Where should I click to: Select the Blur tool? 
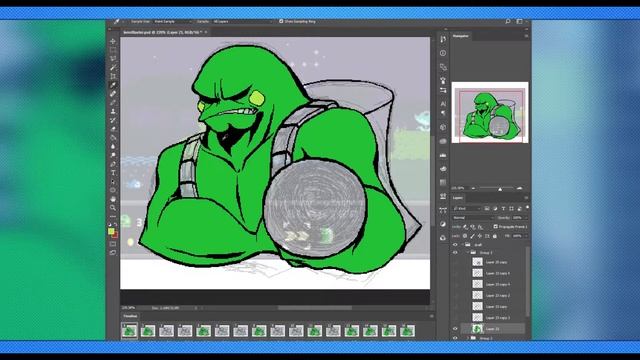coord(113,146)
